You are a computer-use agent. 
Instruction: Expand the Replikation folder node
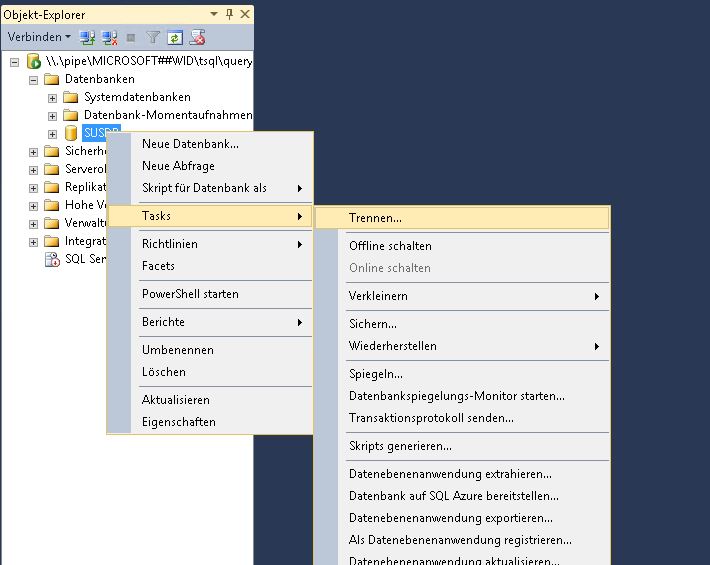pyautogui.click(x=33, y=188)
